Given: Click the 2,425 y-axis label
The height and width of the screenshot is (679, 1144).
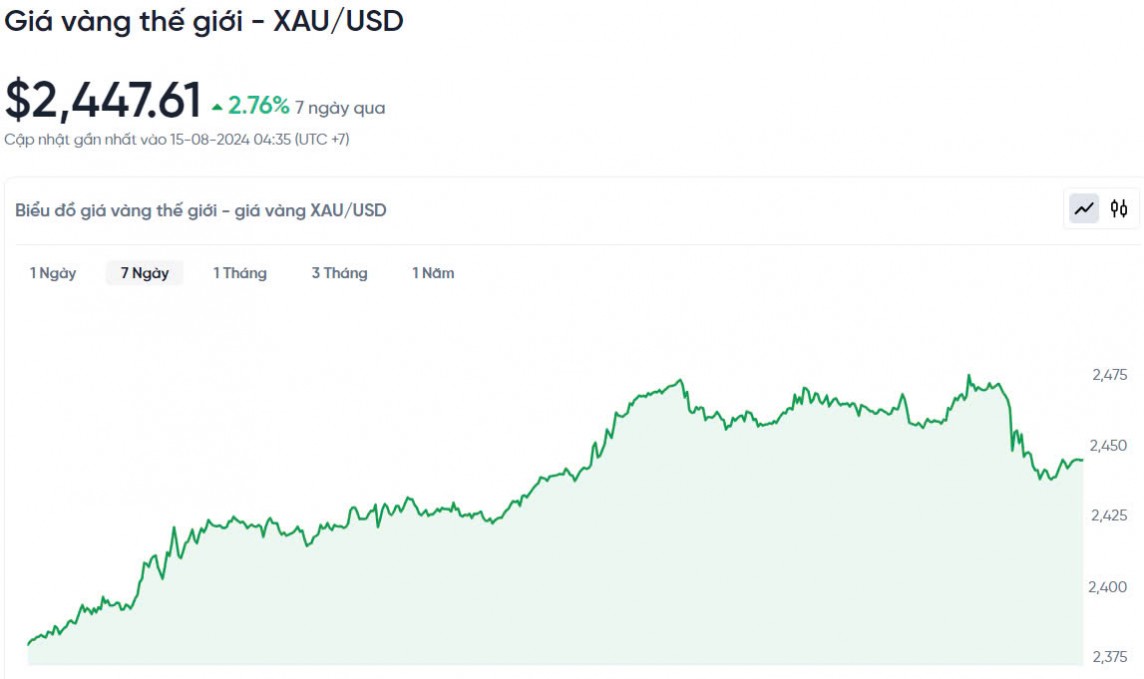Looking at the screenshot, I should tap(1109, 515).
